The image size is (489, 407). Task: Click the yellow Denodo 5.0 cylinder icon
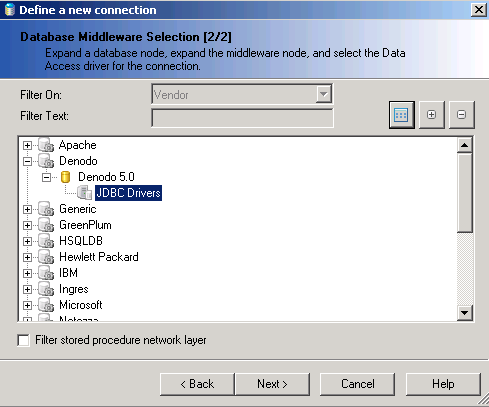(x=66, y=177)
